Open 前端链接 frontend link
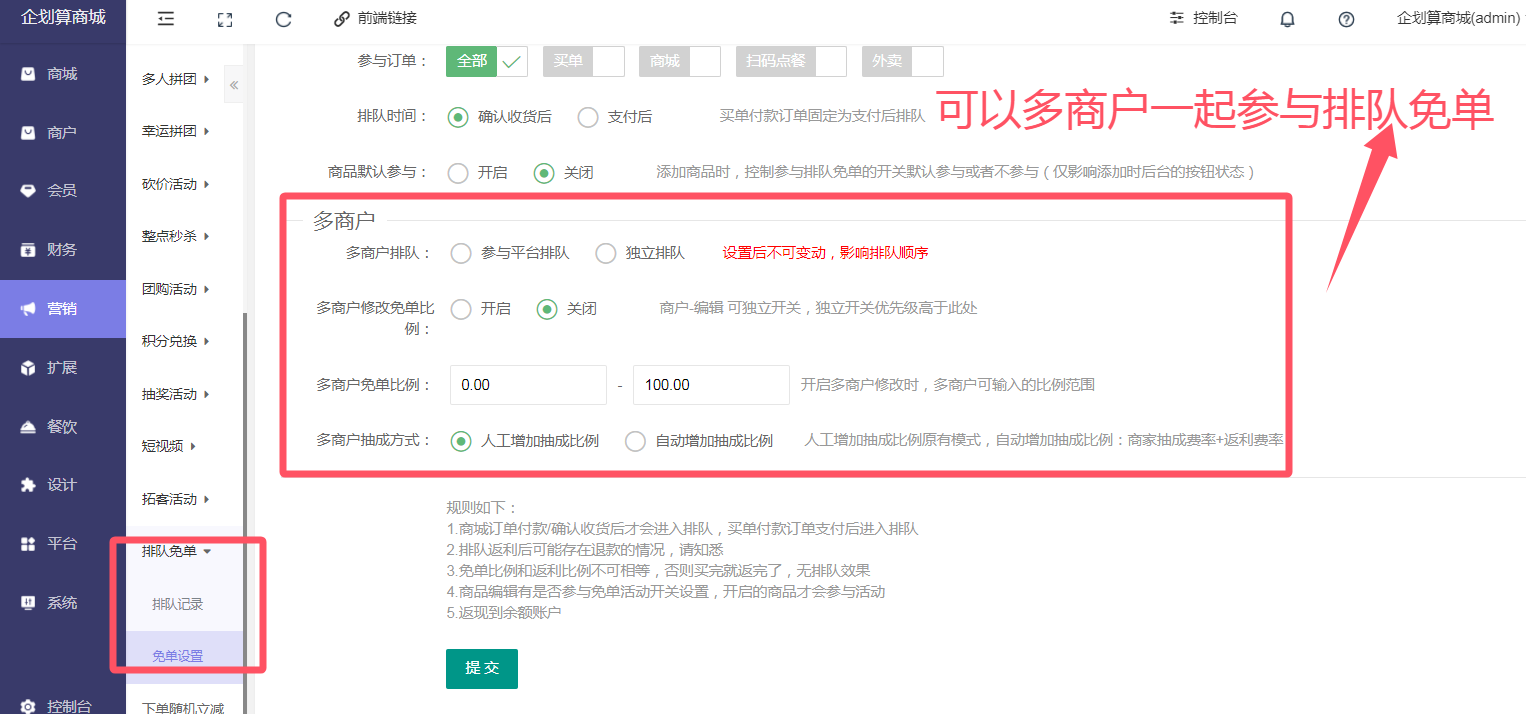1526x714 pixels. (x=375, y=19)
